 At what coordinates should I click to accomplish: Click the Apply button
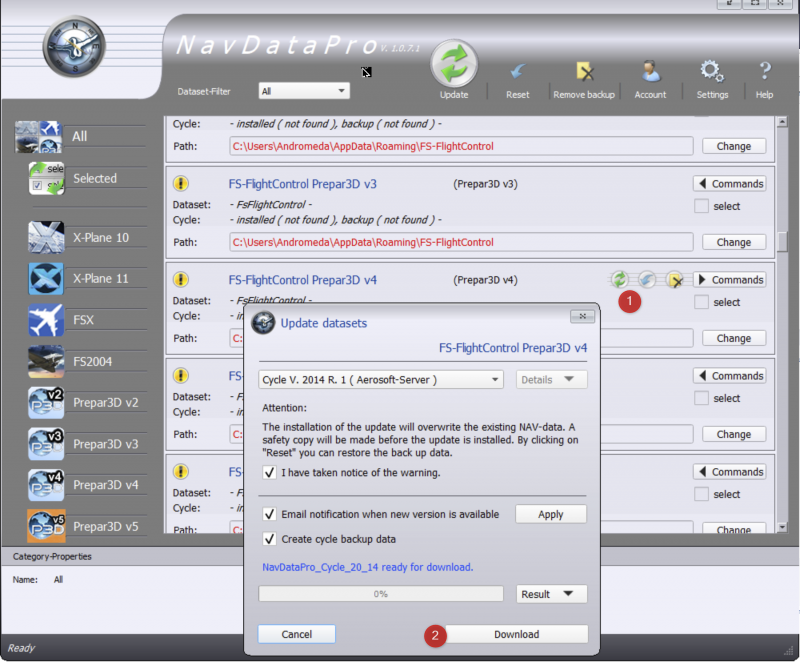[x=551, y=514]
